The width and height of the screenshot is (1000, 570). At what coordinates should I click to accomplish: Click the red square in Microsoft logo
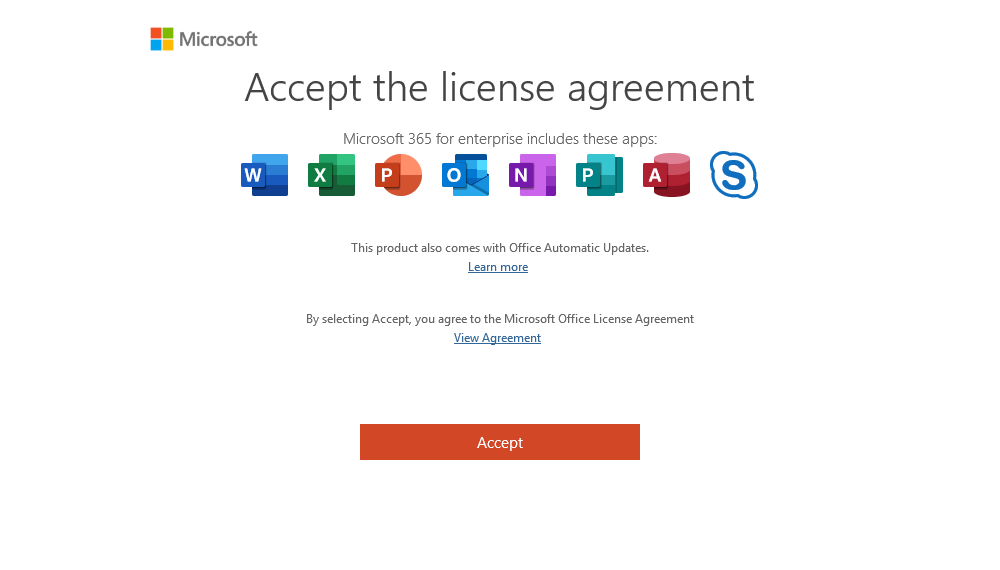pyautogui.click(x=156, y=33)
